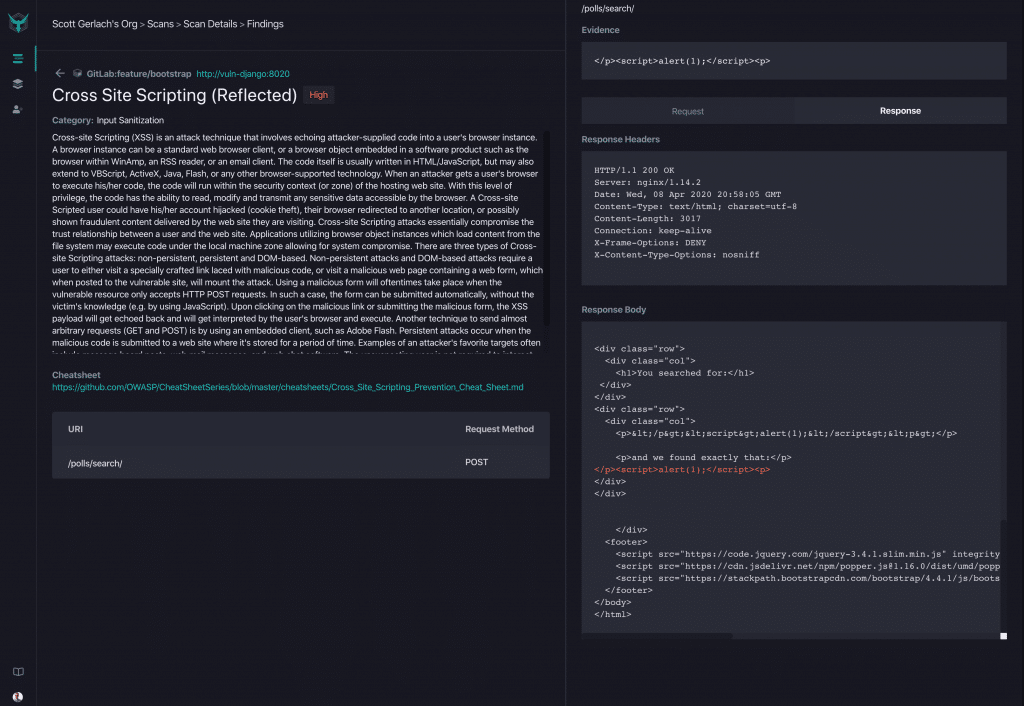Click the red highlighted script line in response body

(682, 470)
